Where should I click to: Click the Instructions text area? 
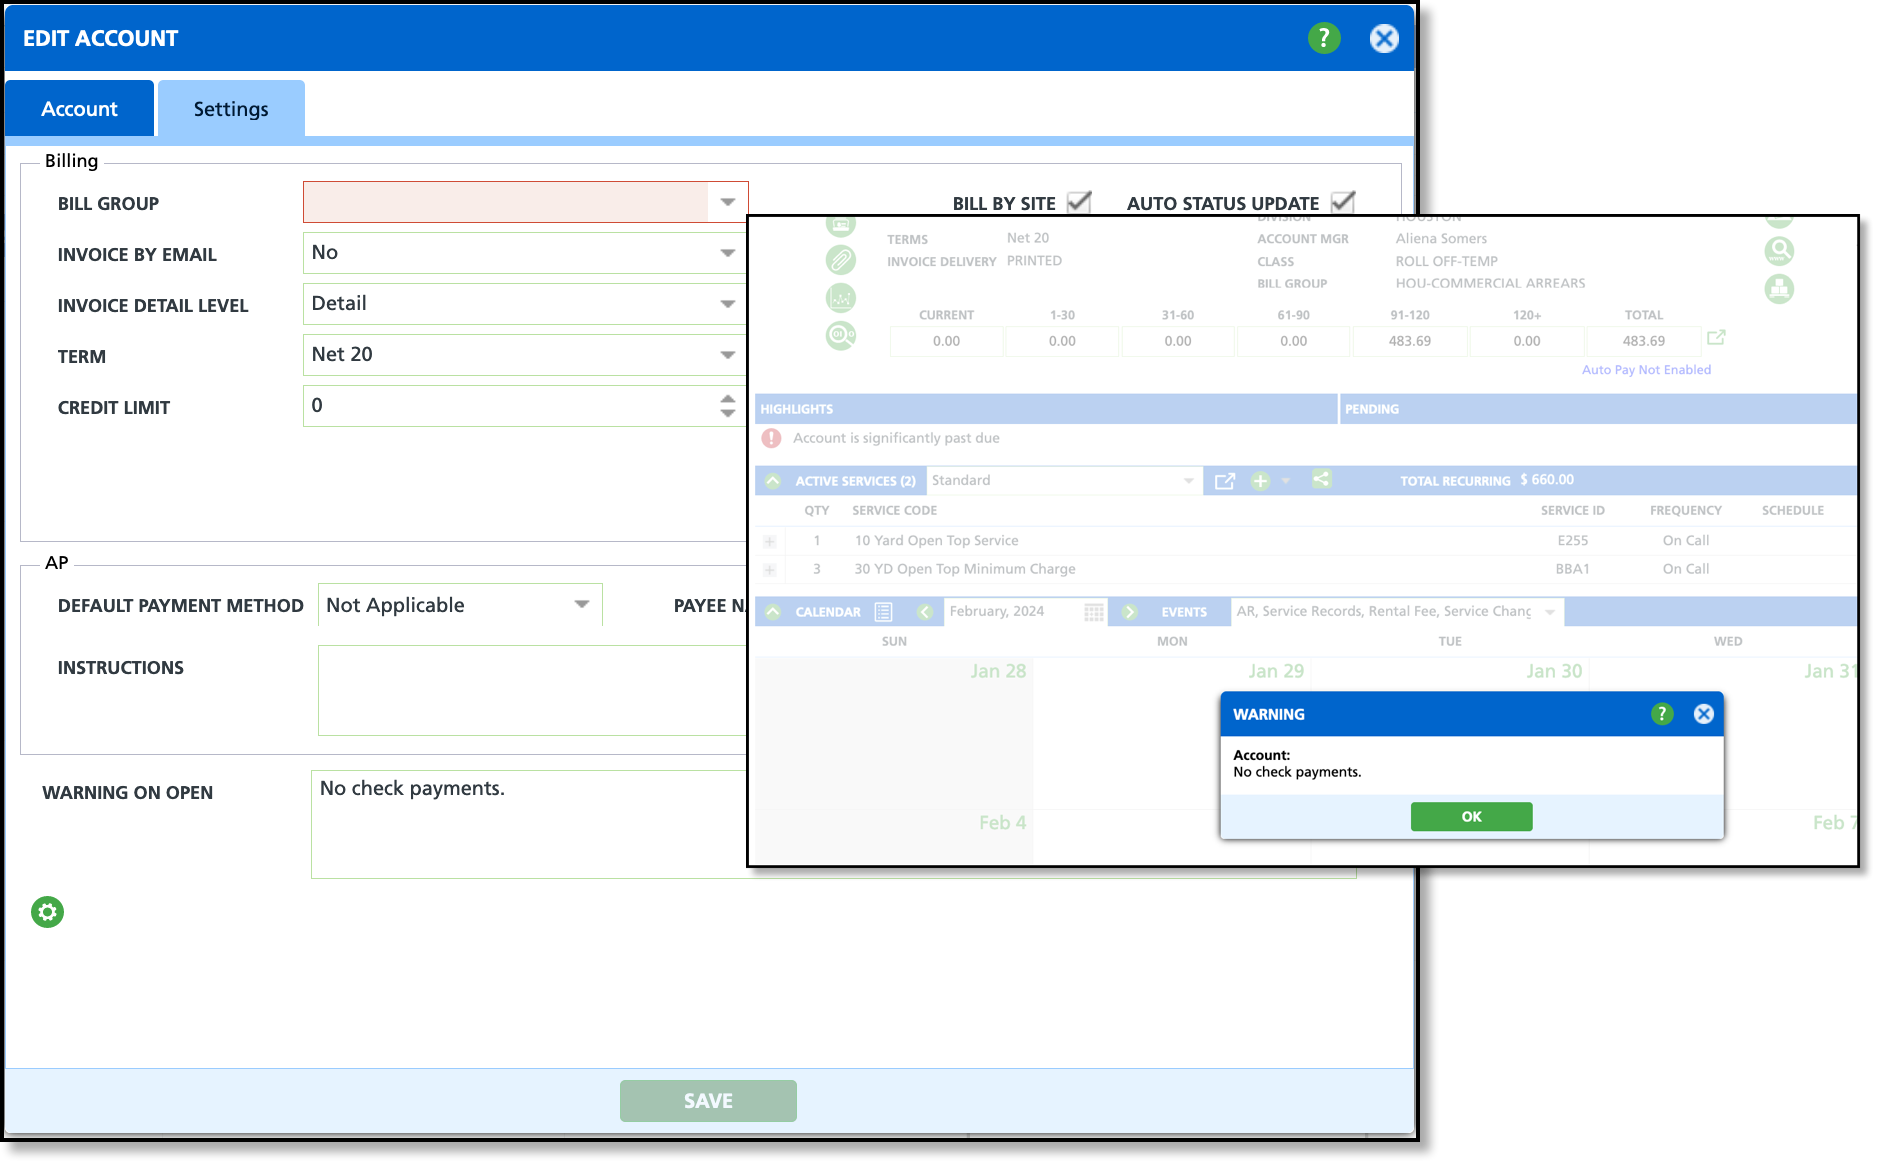[532, 690]
